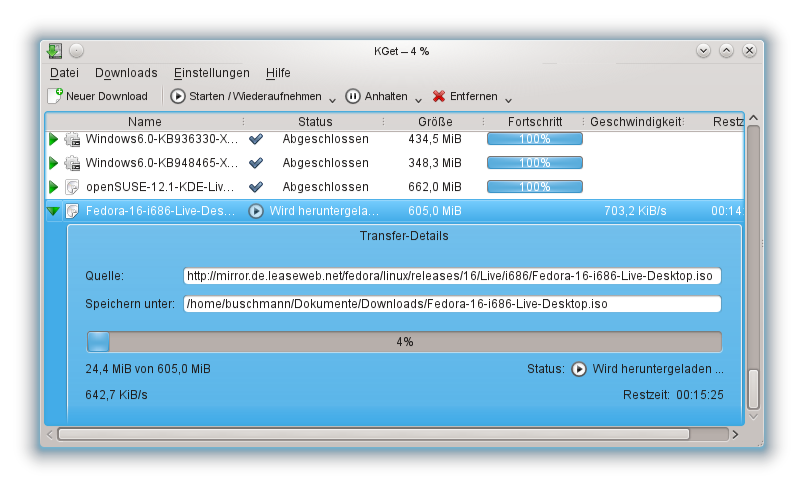Select the Fedora-16-i686-Live-Des... download name

pyautogui.click(x=160, y=211)
